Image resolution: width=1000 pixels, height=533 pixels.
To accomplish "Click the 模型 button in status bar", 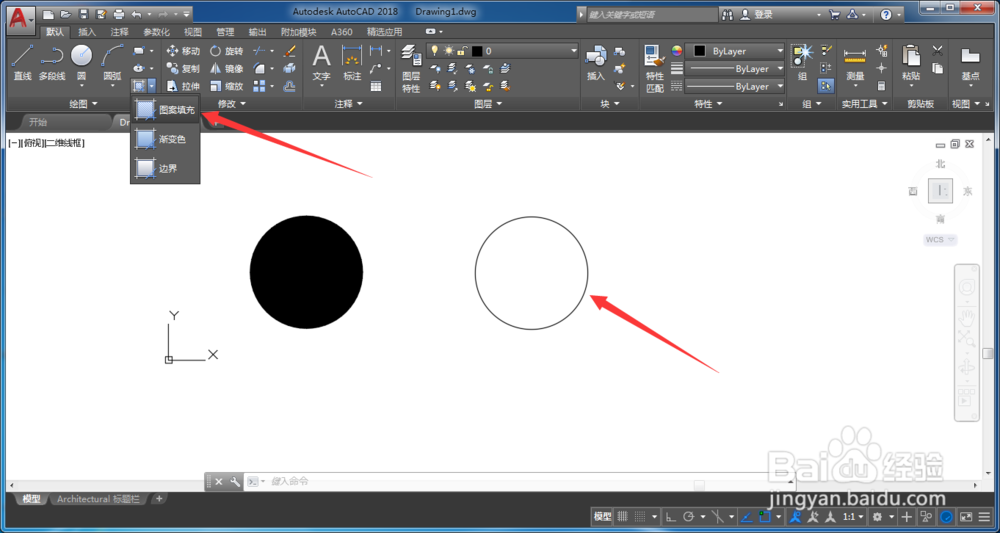I will pos(602,516).
